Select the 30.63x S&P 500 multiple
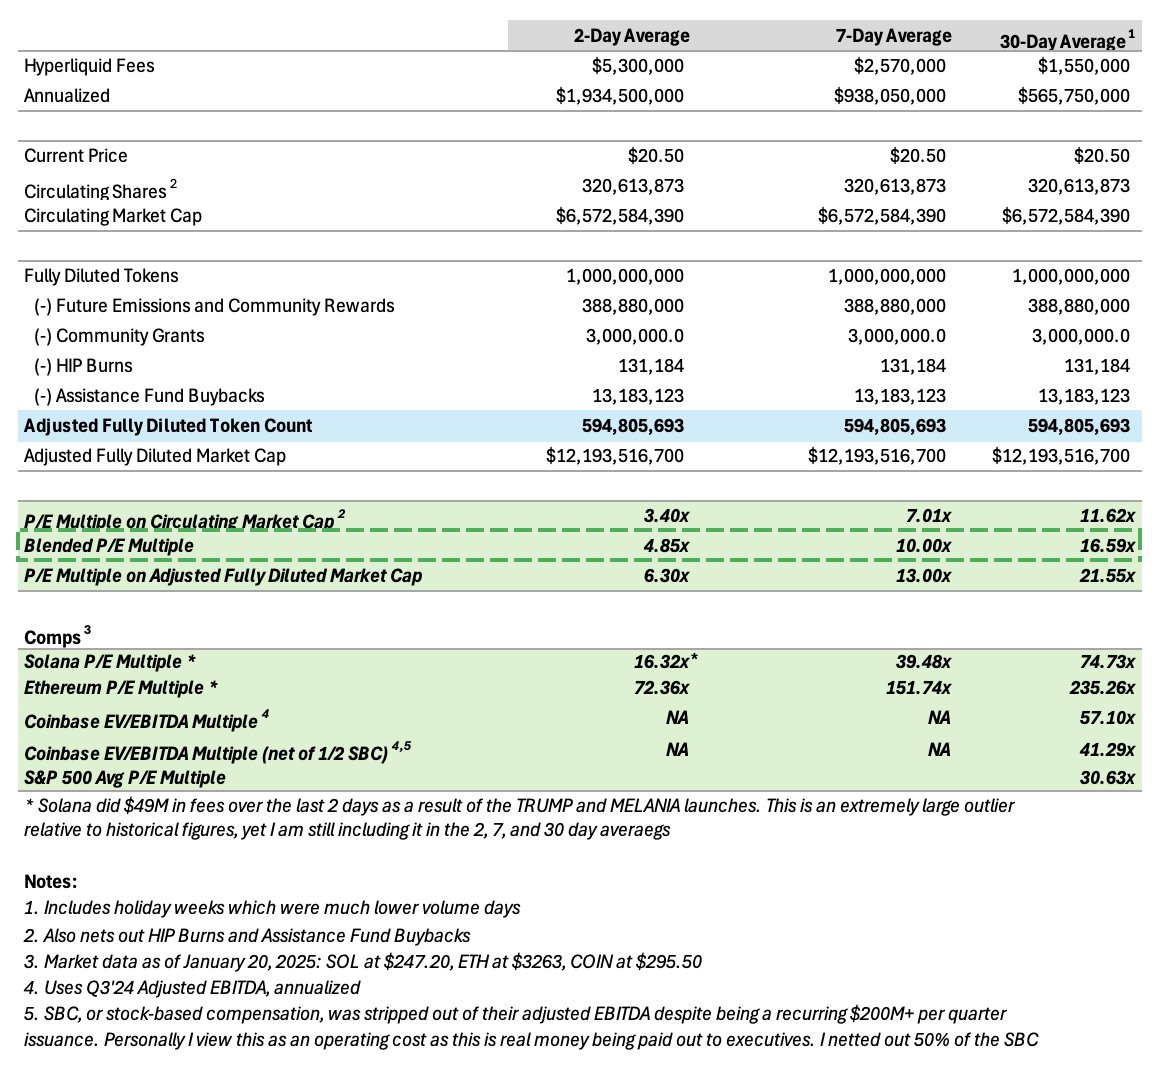 click(x=1107, y=778)
